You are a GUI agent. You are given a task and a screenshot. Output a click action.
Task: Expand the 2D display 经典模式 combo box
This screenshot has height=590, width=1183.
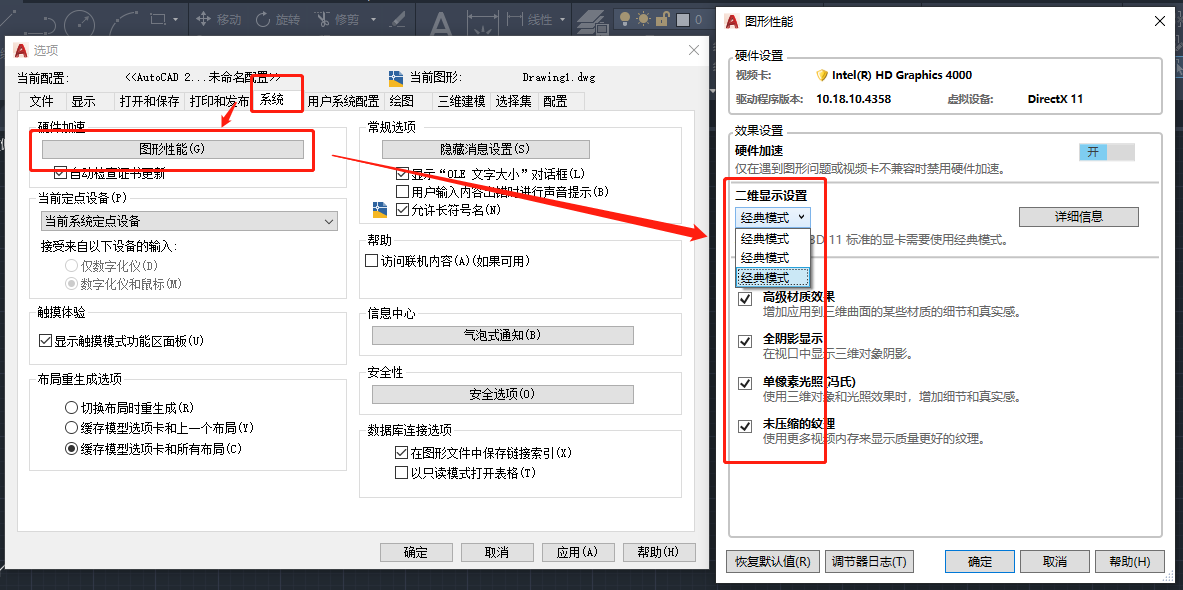click(x=772, y=216)
